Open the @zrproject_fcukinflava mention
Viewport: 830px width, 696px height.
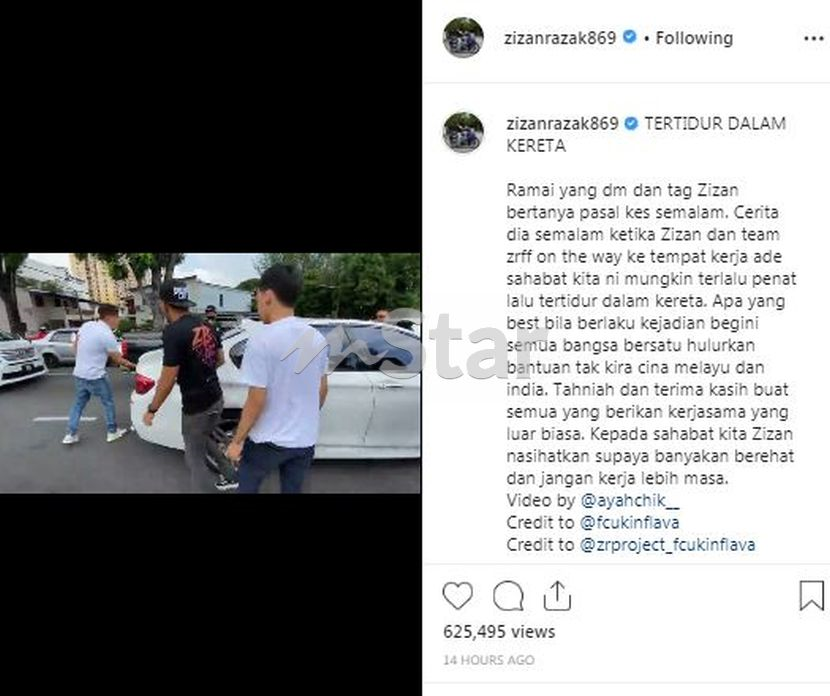(667, 545)
